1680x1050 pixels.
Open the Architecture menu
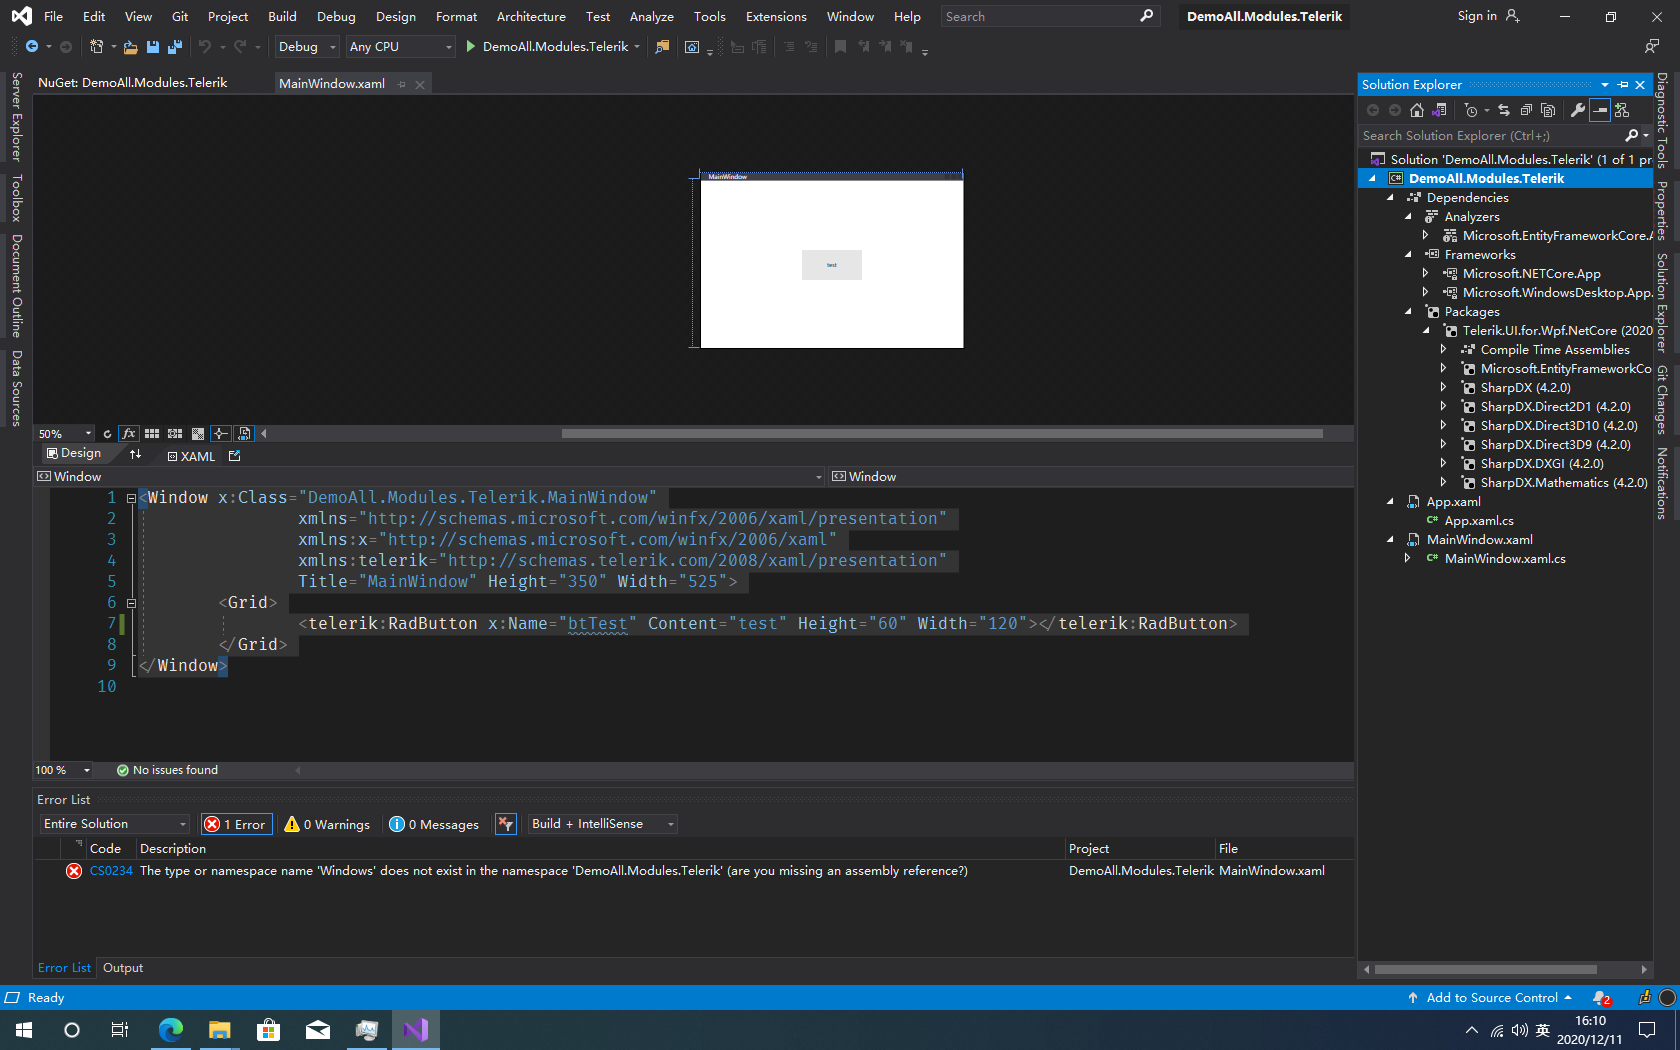[531, 16]
